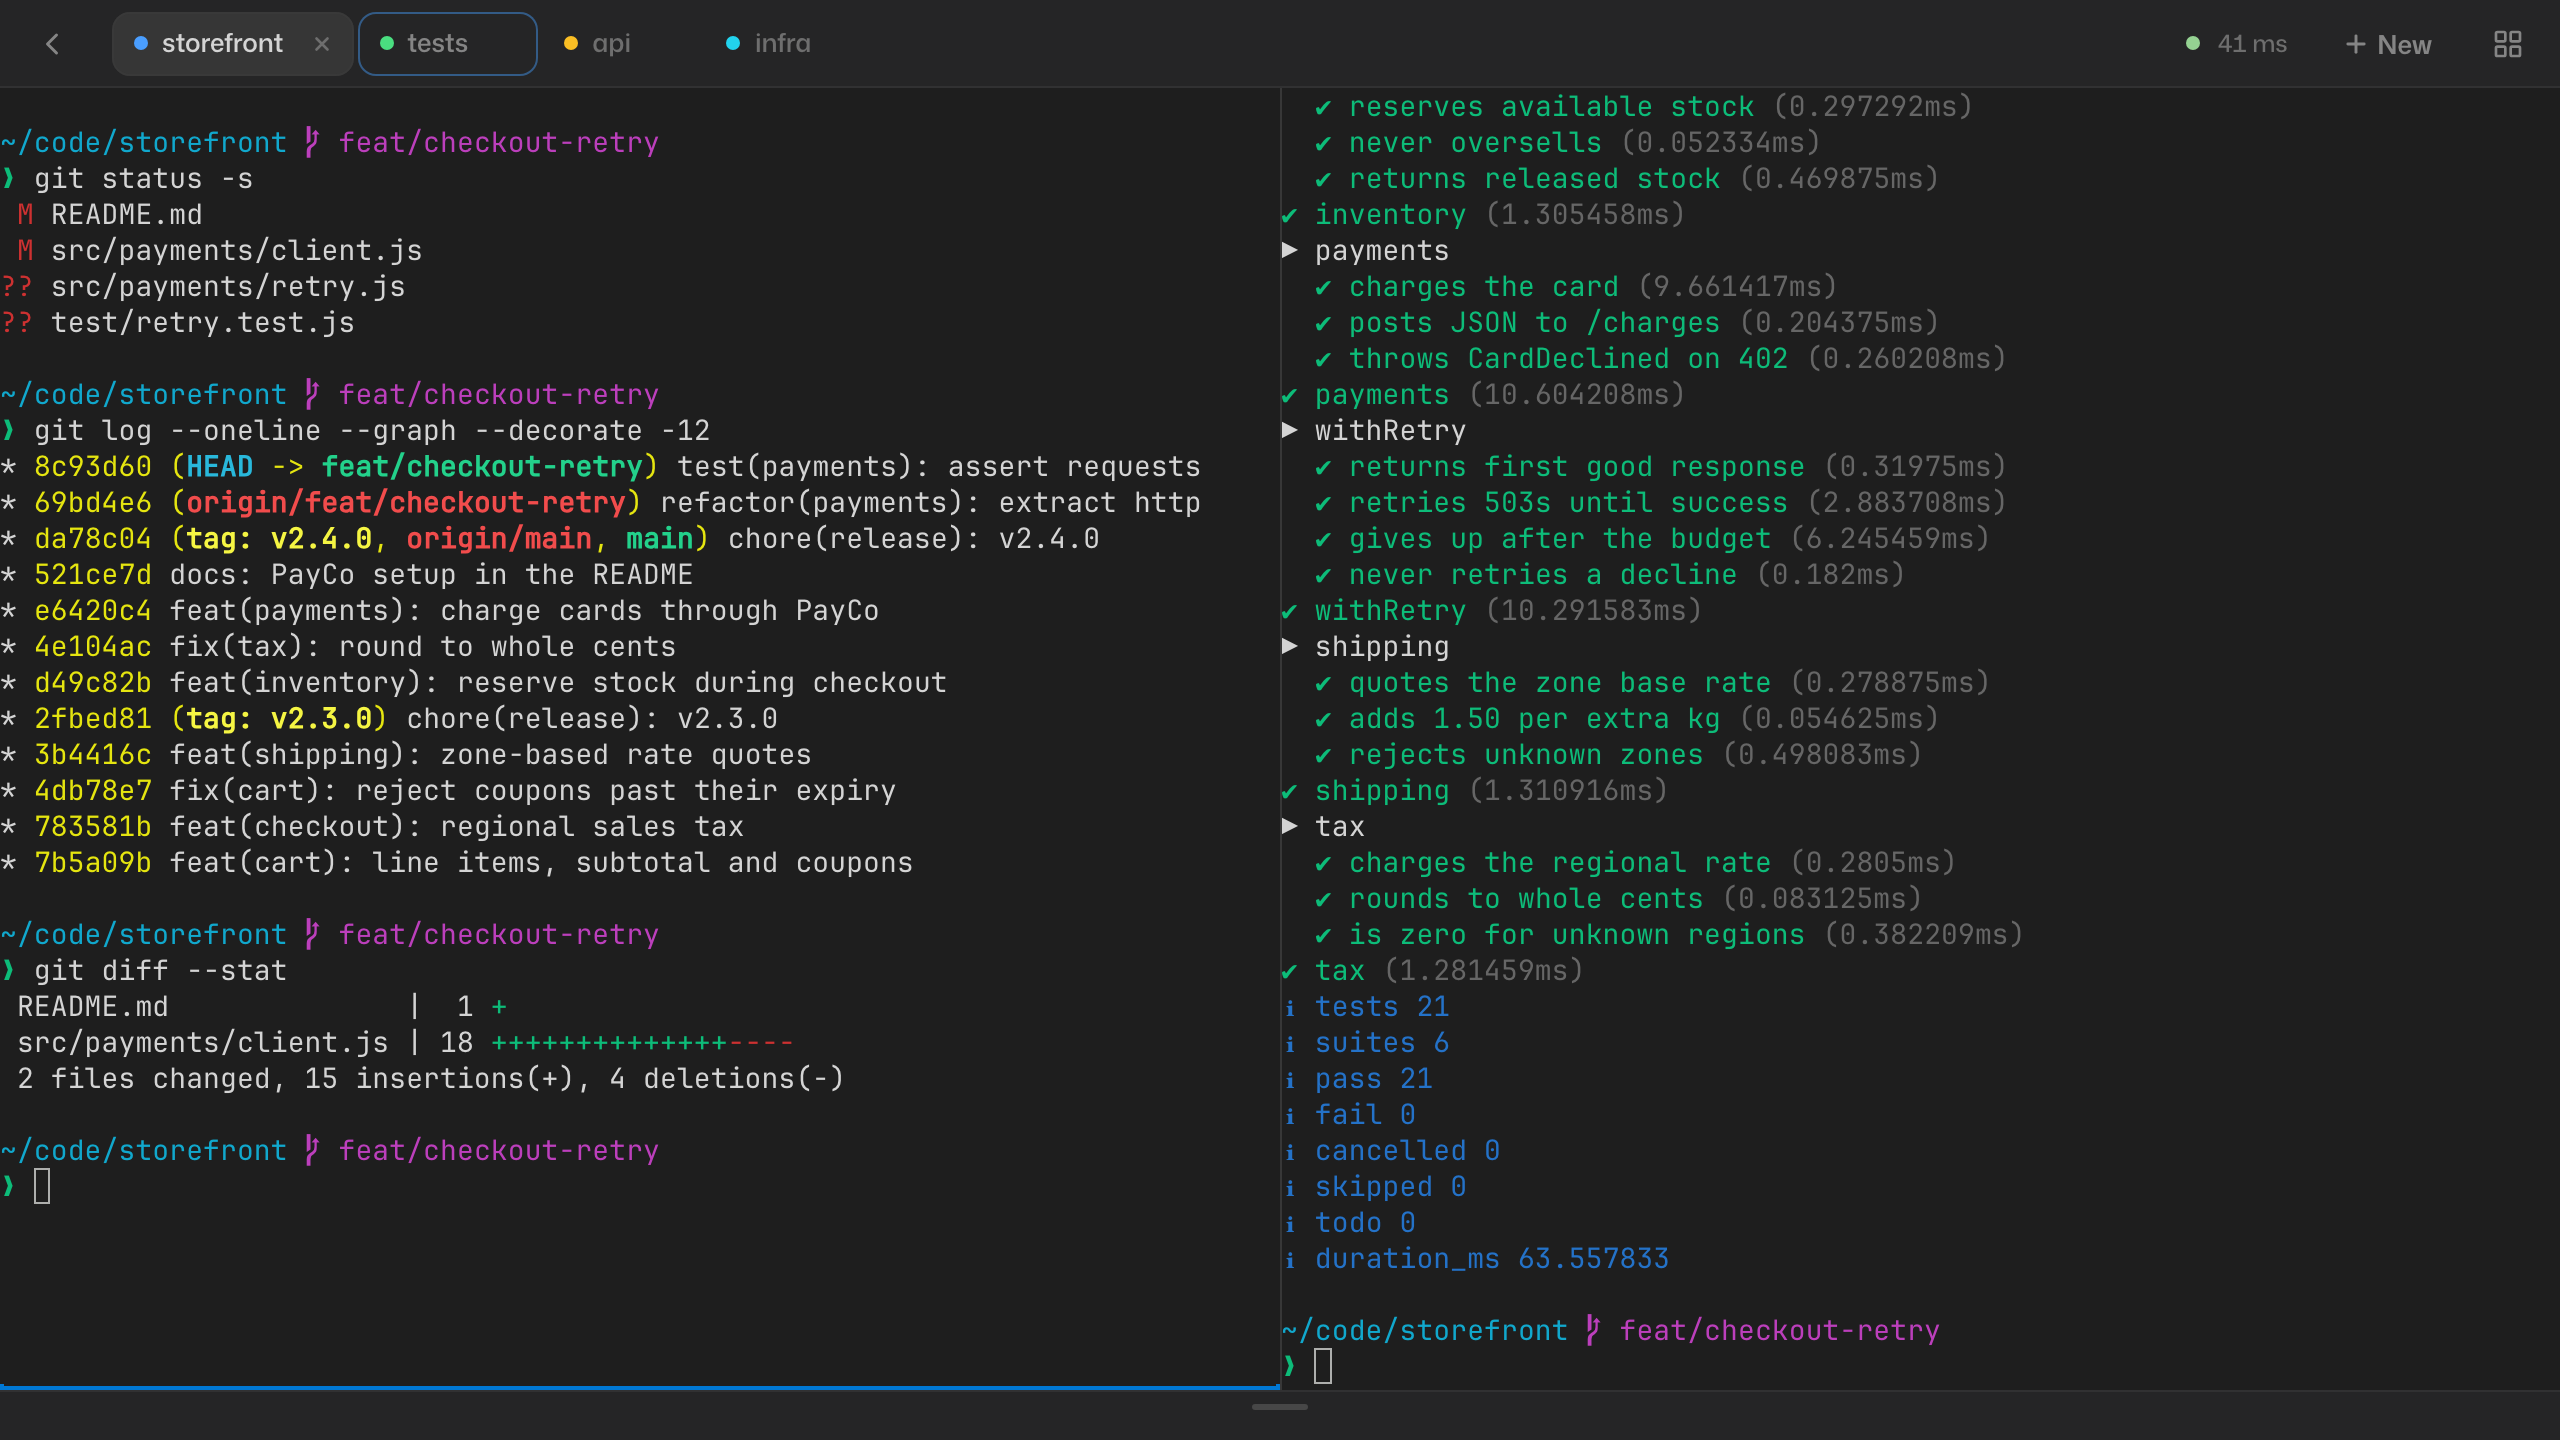
Task: Click 'never oversells' test line
Action: tap(1475, 143)
